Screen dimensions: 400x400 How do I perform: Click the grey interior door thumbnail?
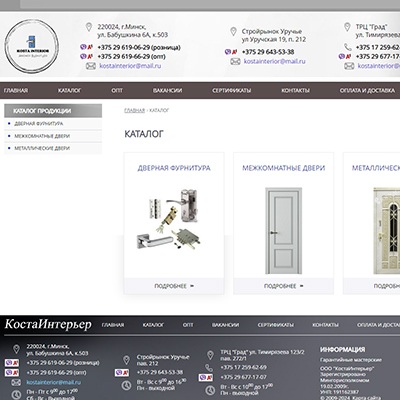pos(284,231)
